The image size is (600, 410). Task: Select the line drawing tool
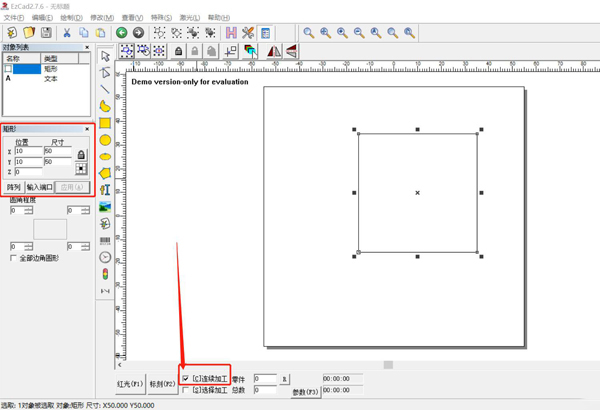106,89
